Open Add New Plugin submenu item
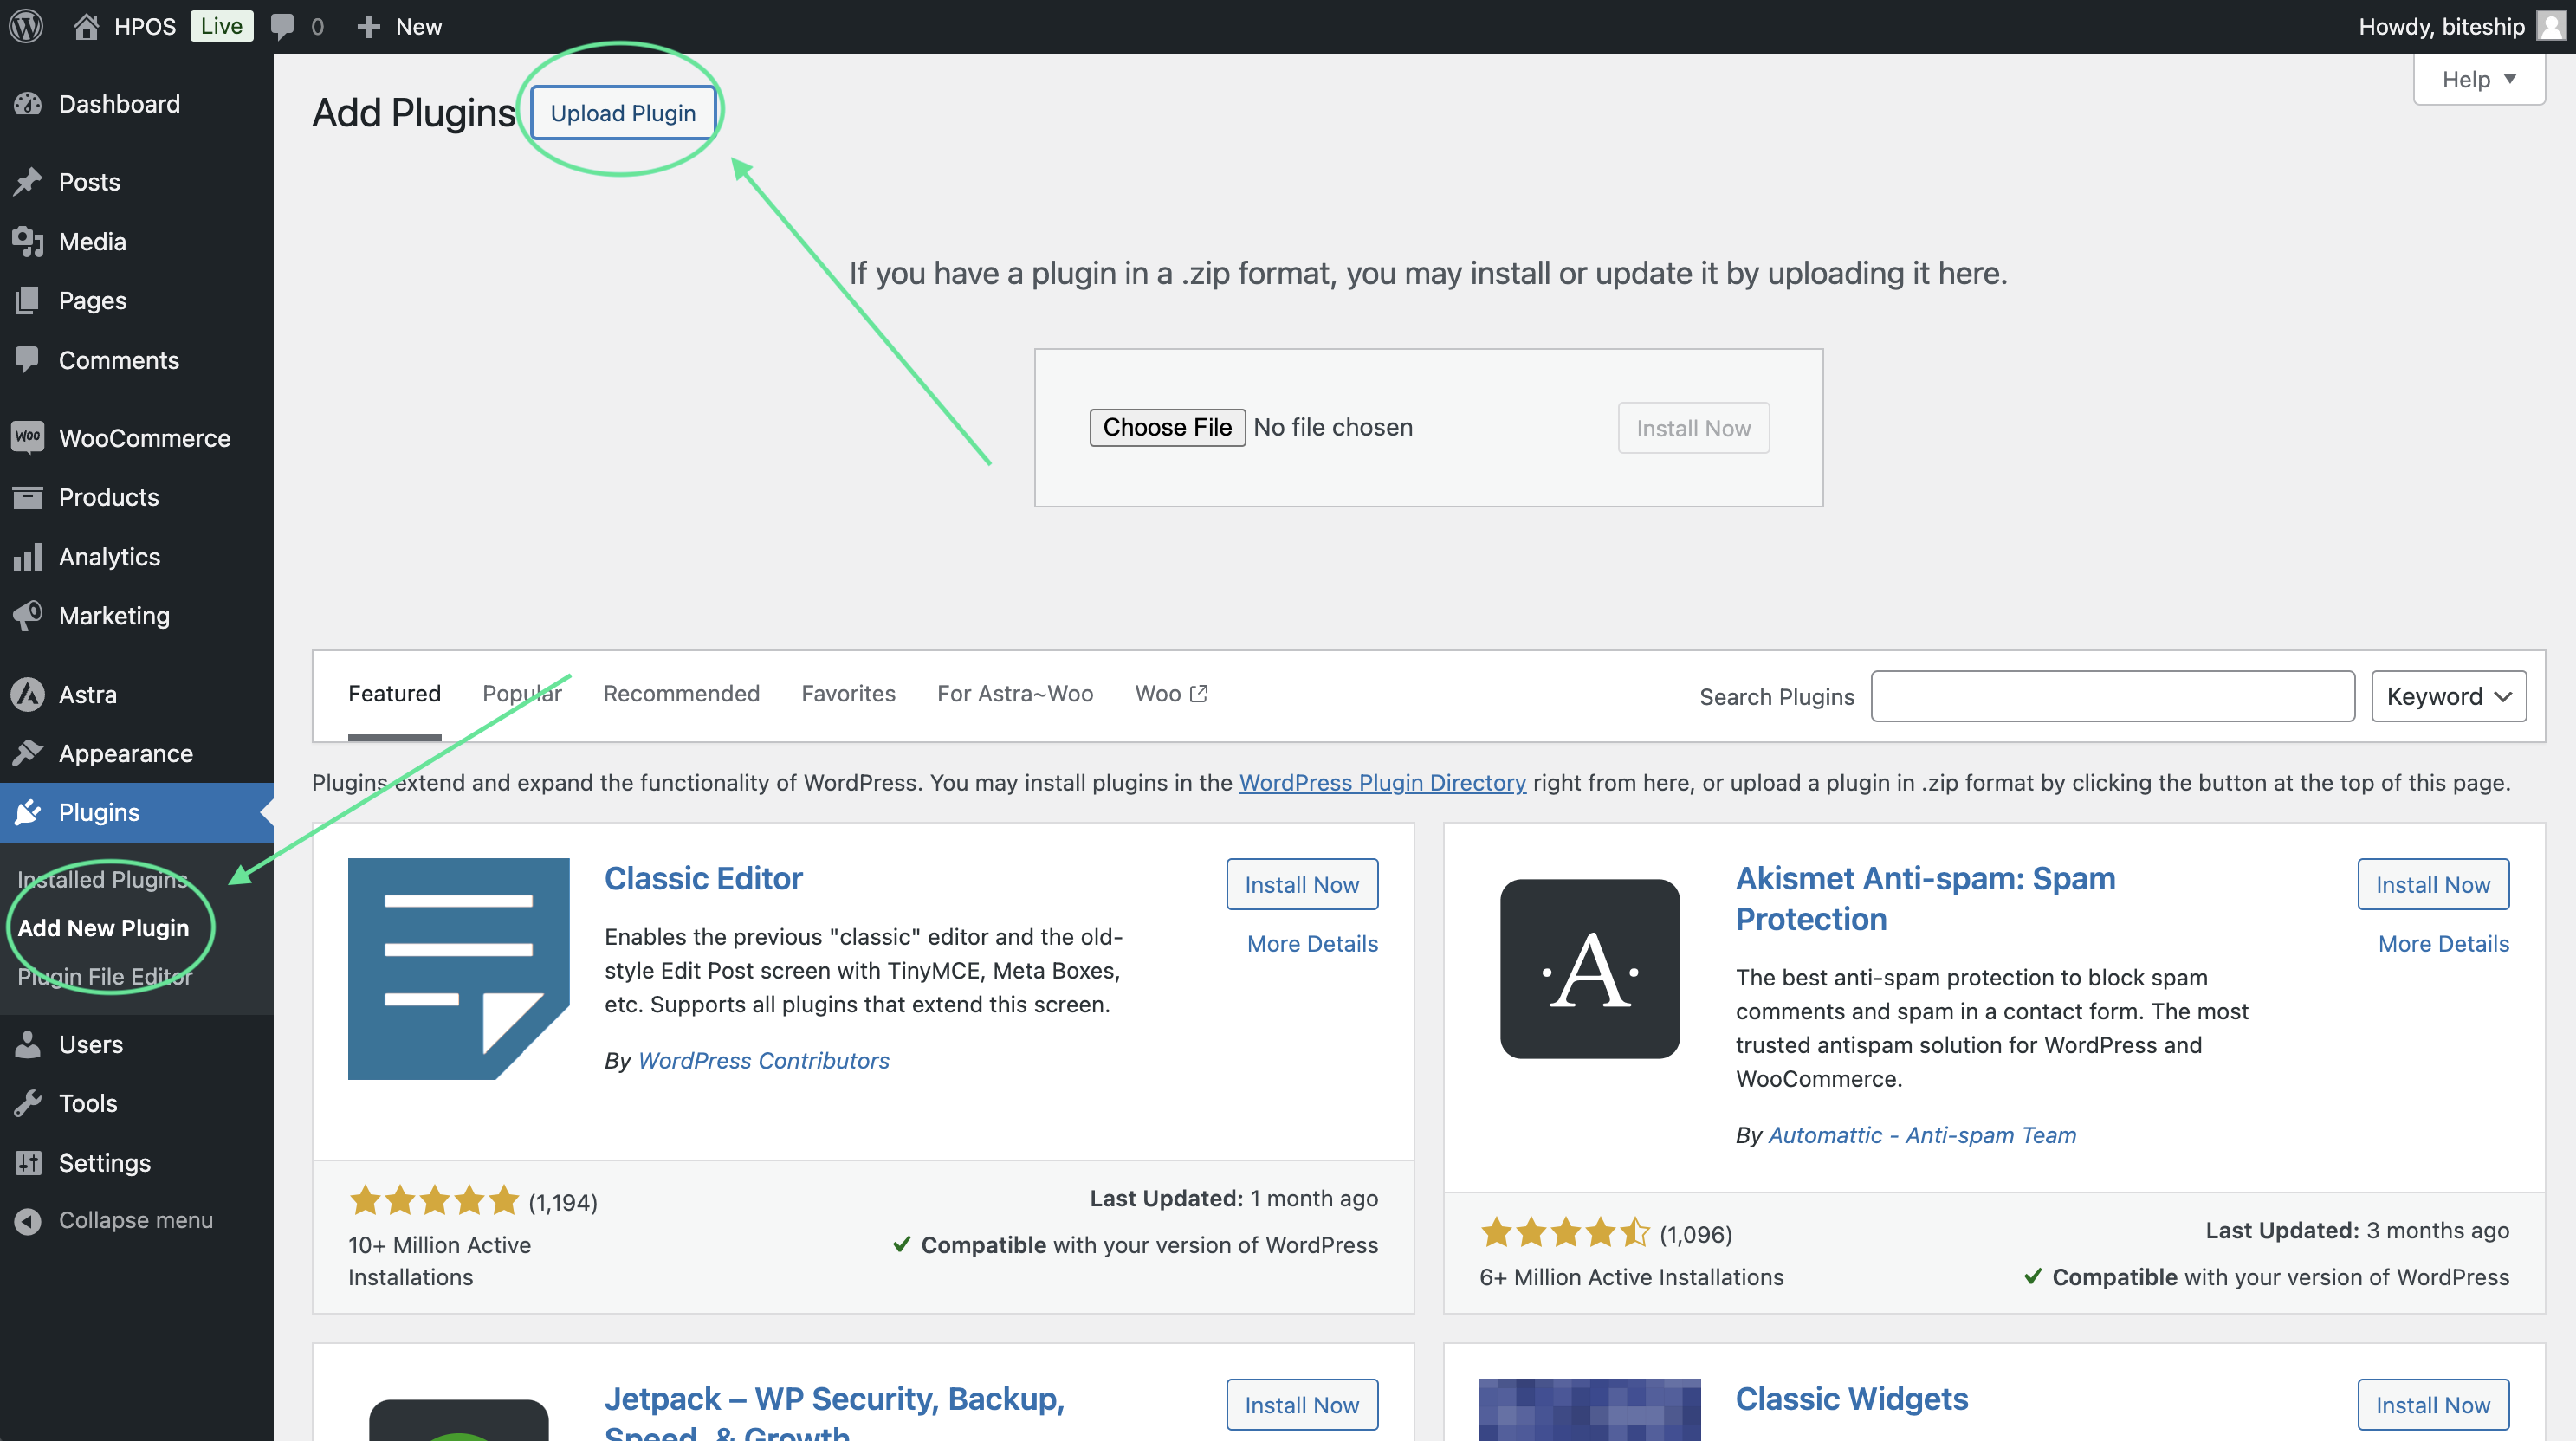Viewport: 2576px width, 1441px height. click(103, 928)
